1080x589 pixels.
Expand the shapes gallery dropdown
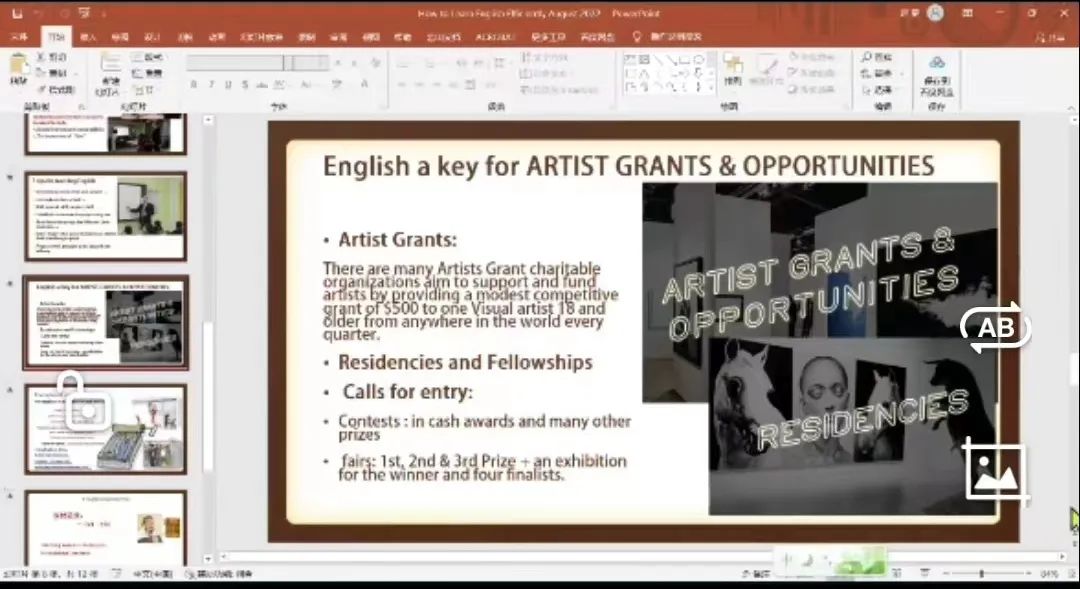pos(712,88)
